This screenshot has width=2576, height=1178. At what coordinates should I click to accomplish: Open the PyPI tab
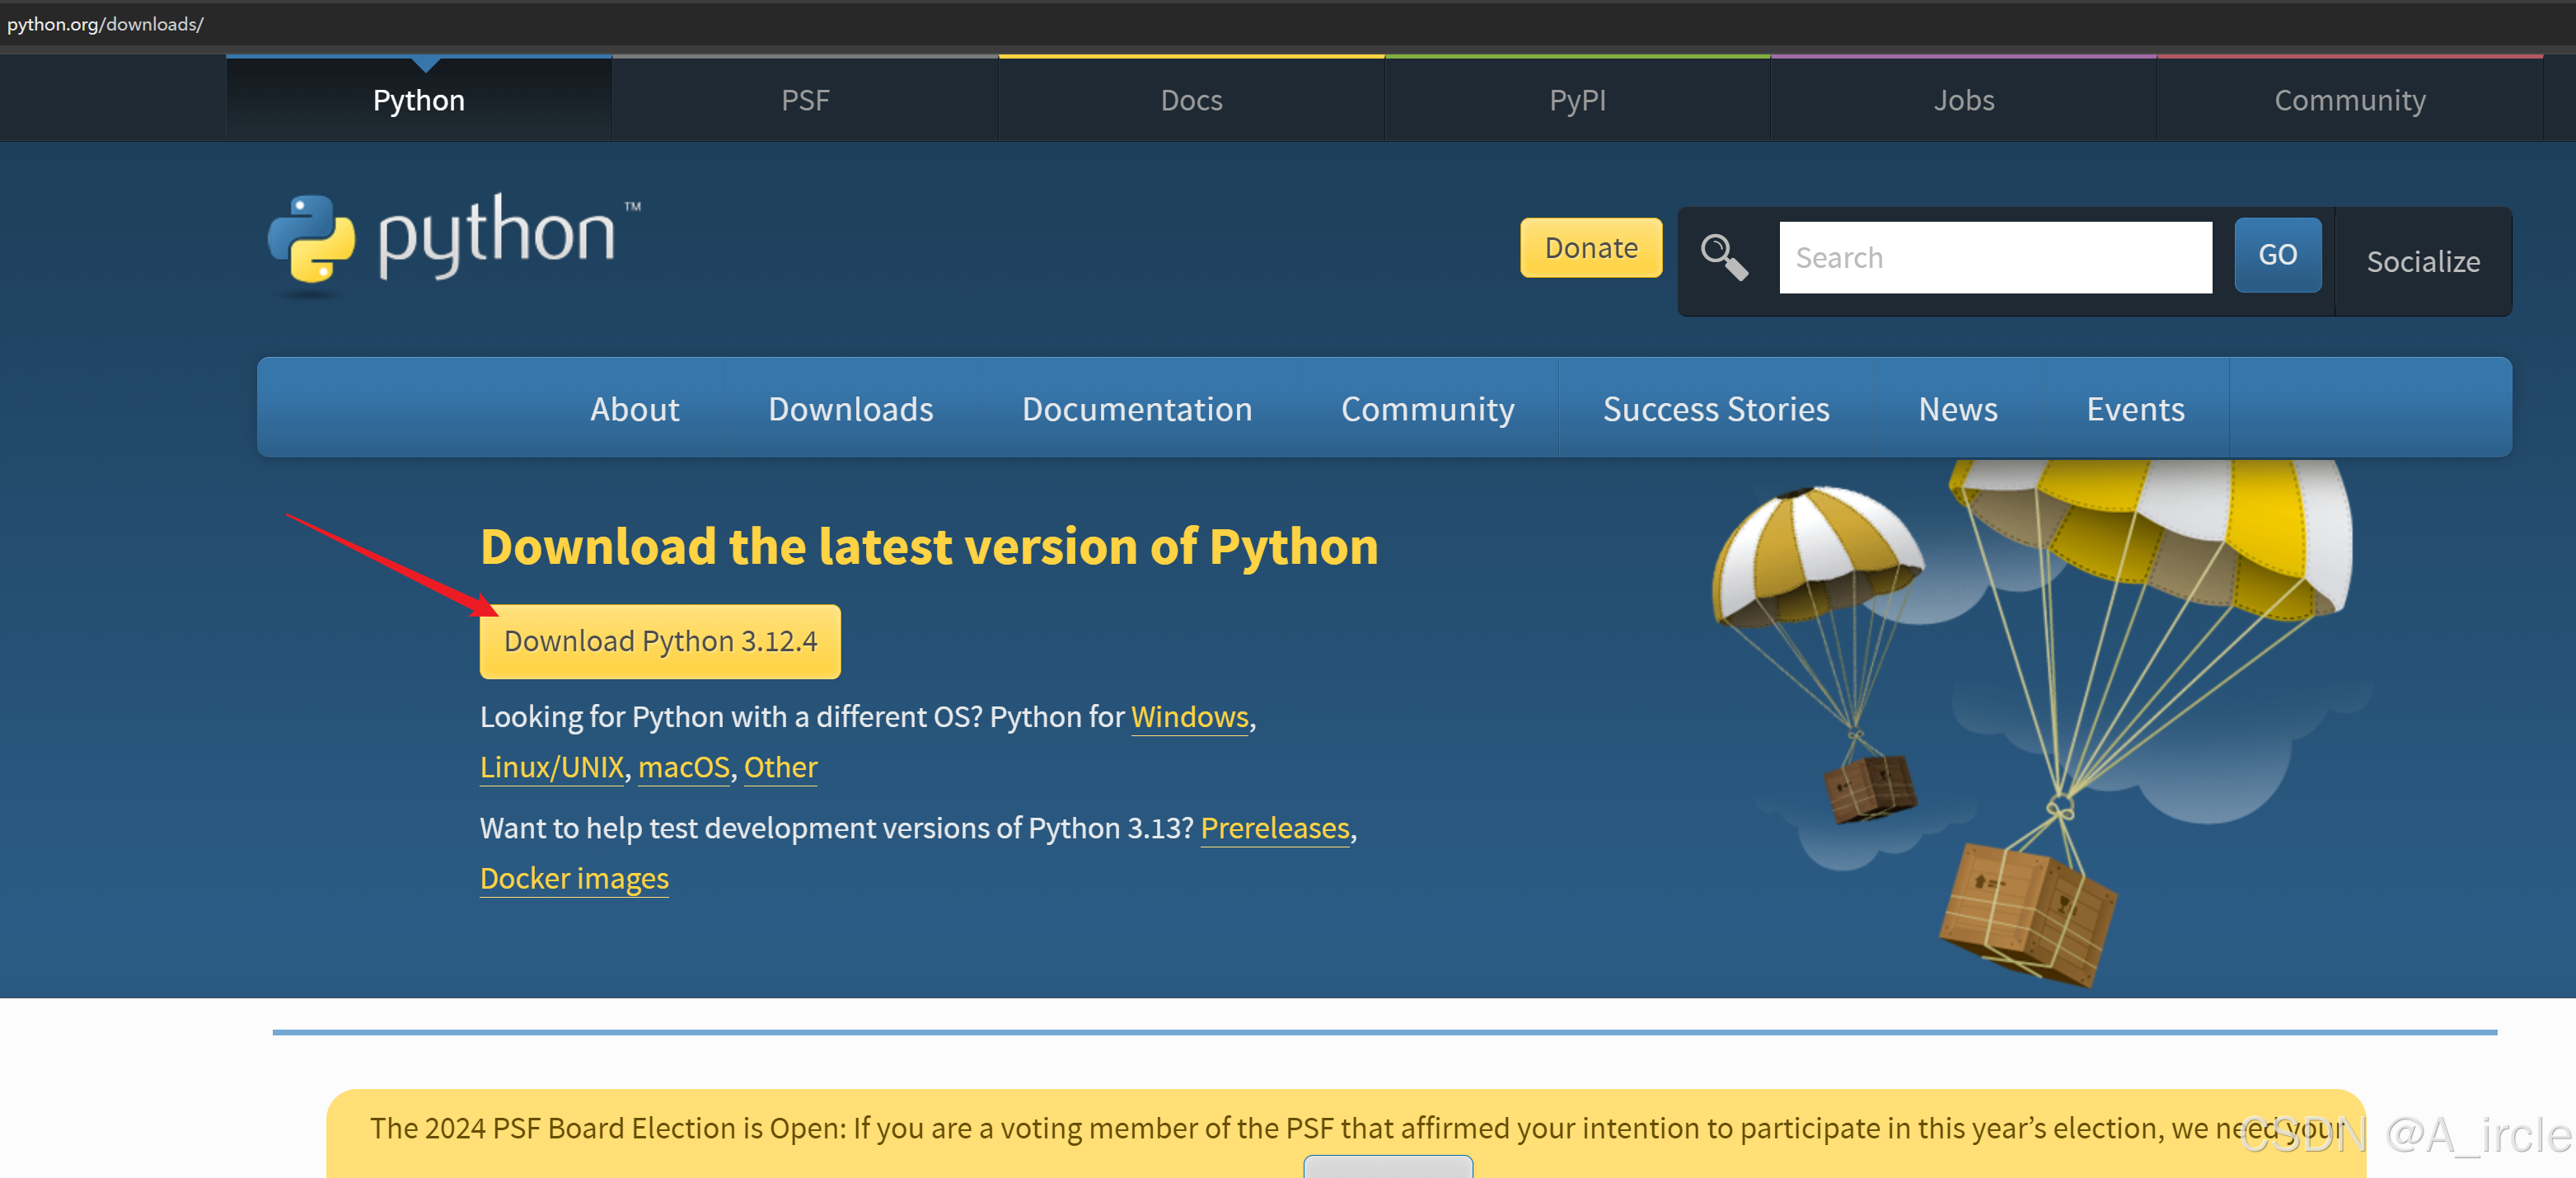pyautogui.click(x=1577, y=99)
